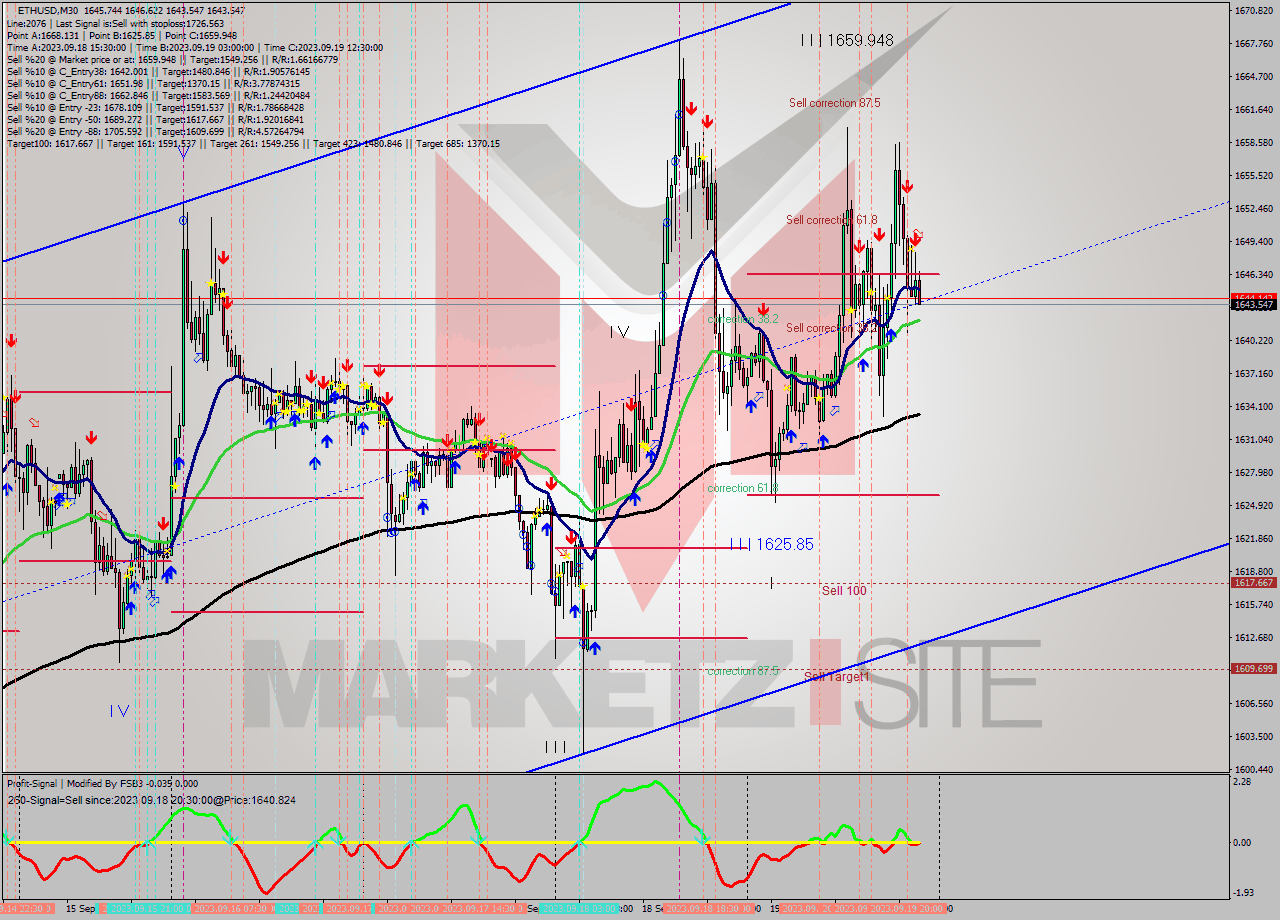Select the Sell %20 @ Entry -50 line
This screenshot has width=1280, height=920.
point(155,119)
